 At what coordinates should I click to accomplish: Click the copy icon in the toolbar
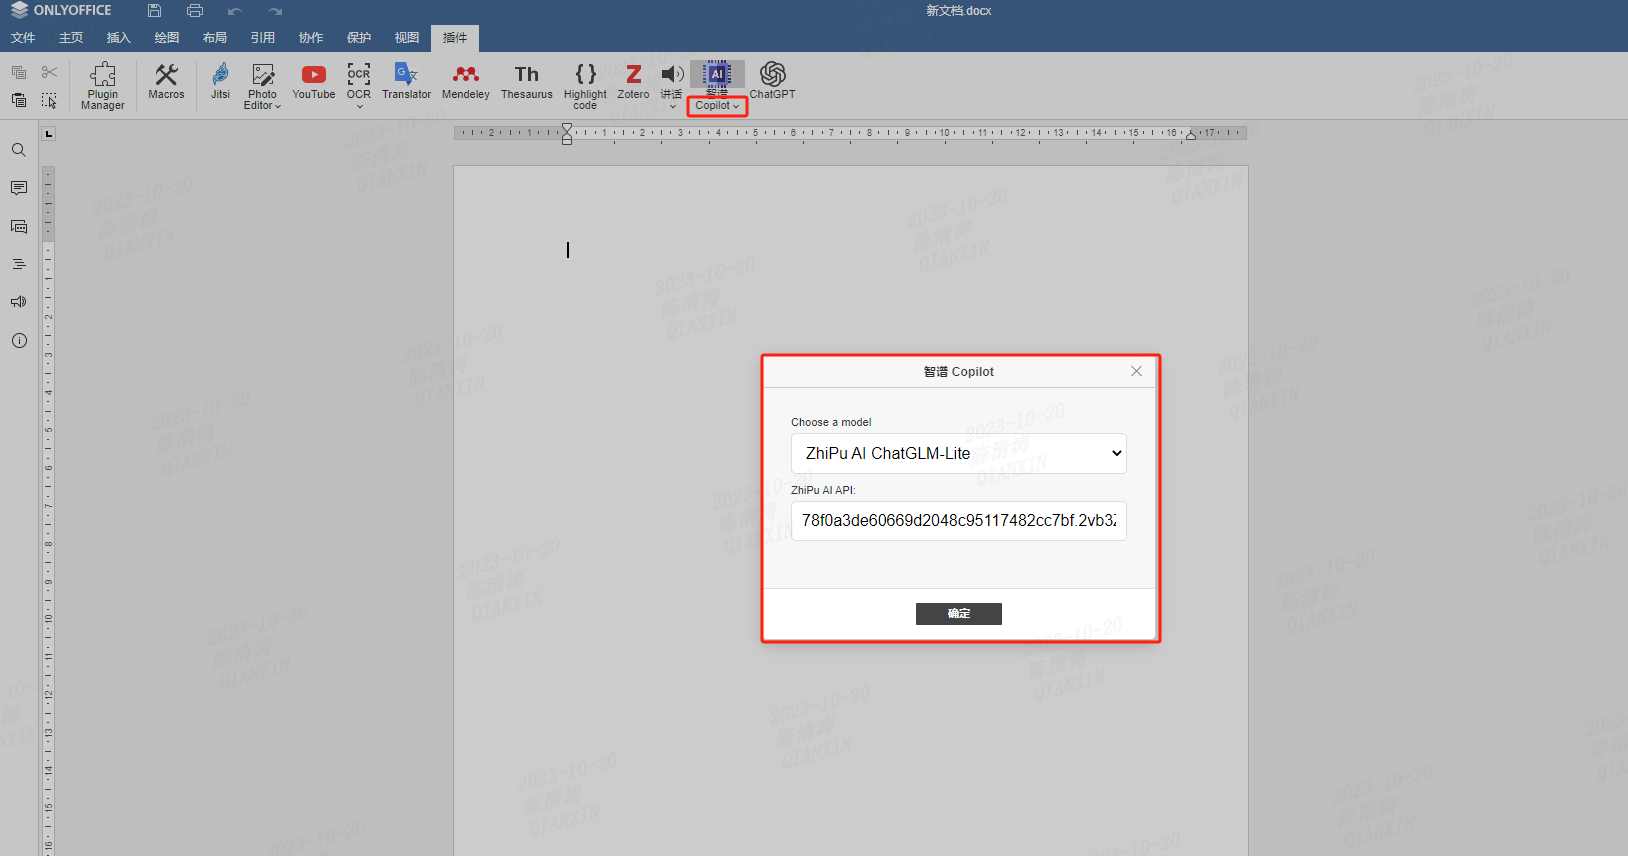click(x=19, y=72)
